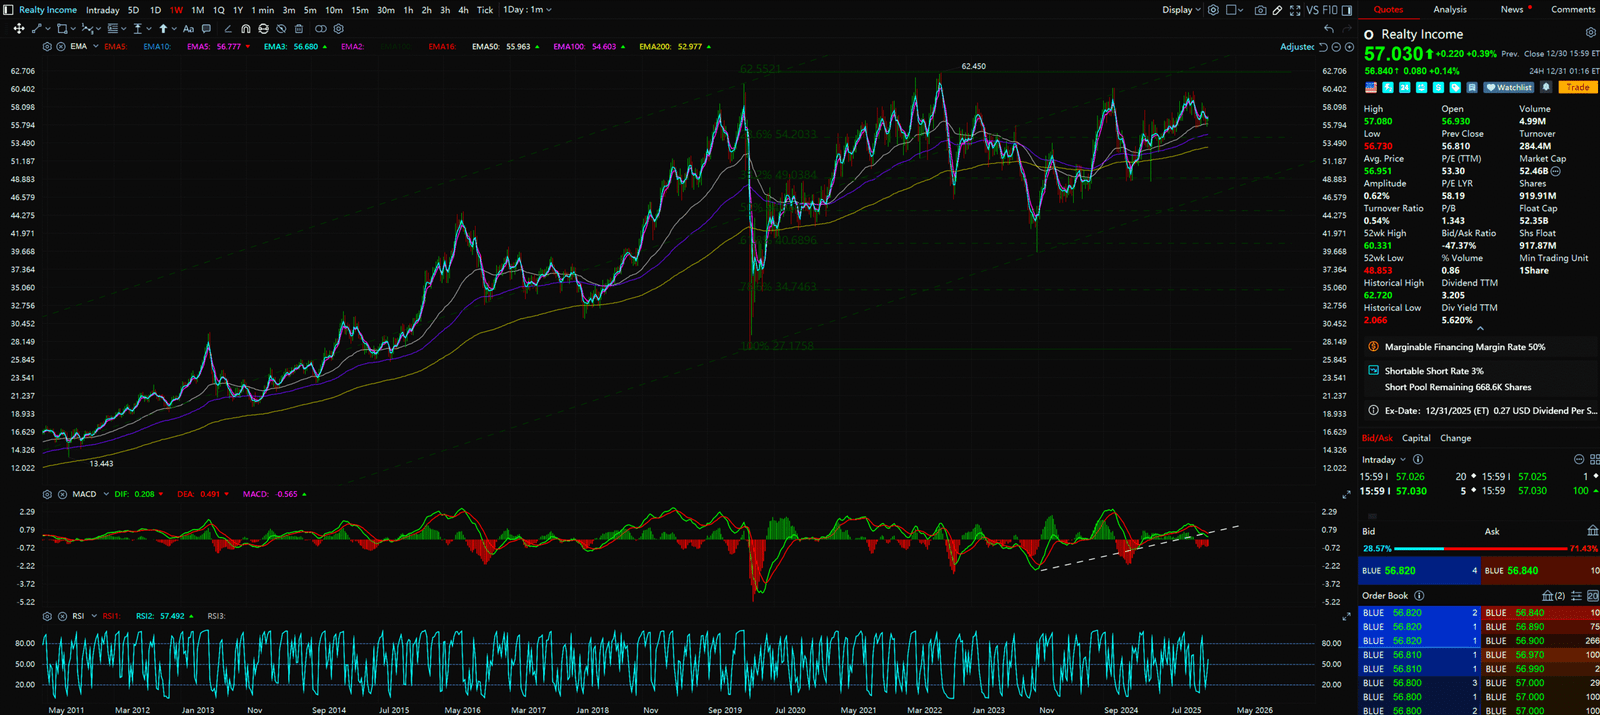This screenshot has width=1600, height=715.
Task: Add stock via the Watchlist button
Action: click(1509, 88)
